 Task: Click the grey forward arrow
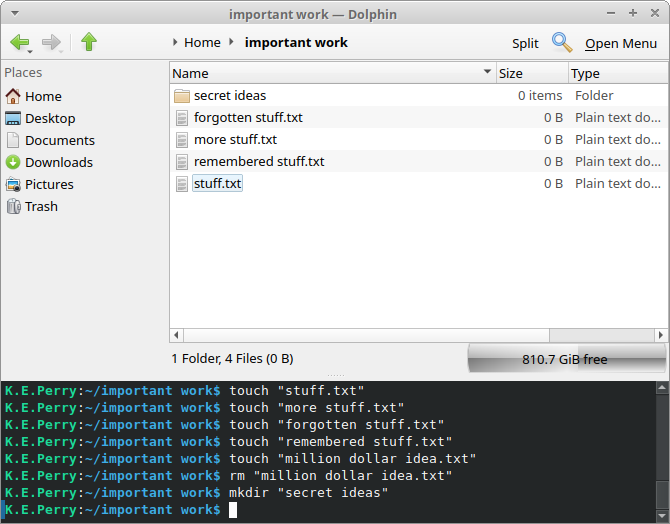[x=51, y=42]
